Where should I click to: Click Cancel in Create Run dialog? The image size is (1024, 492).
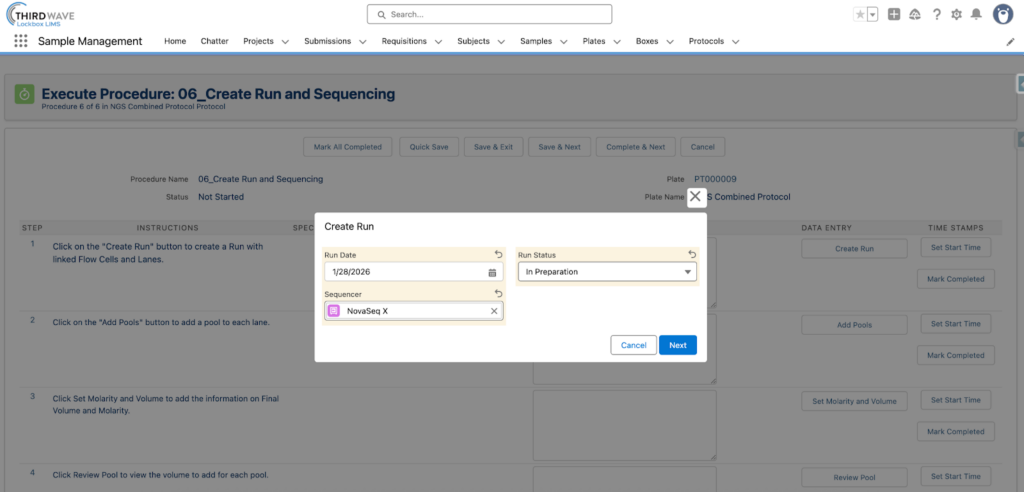tap(633, 345)
